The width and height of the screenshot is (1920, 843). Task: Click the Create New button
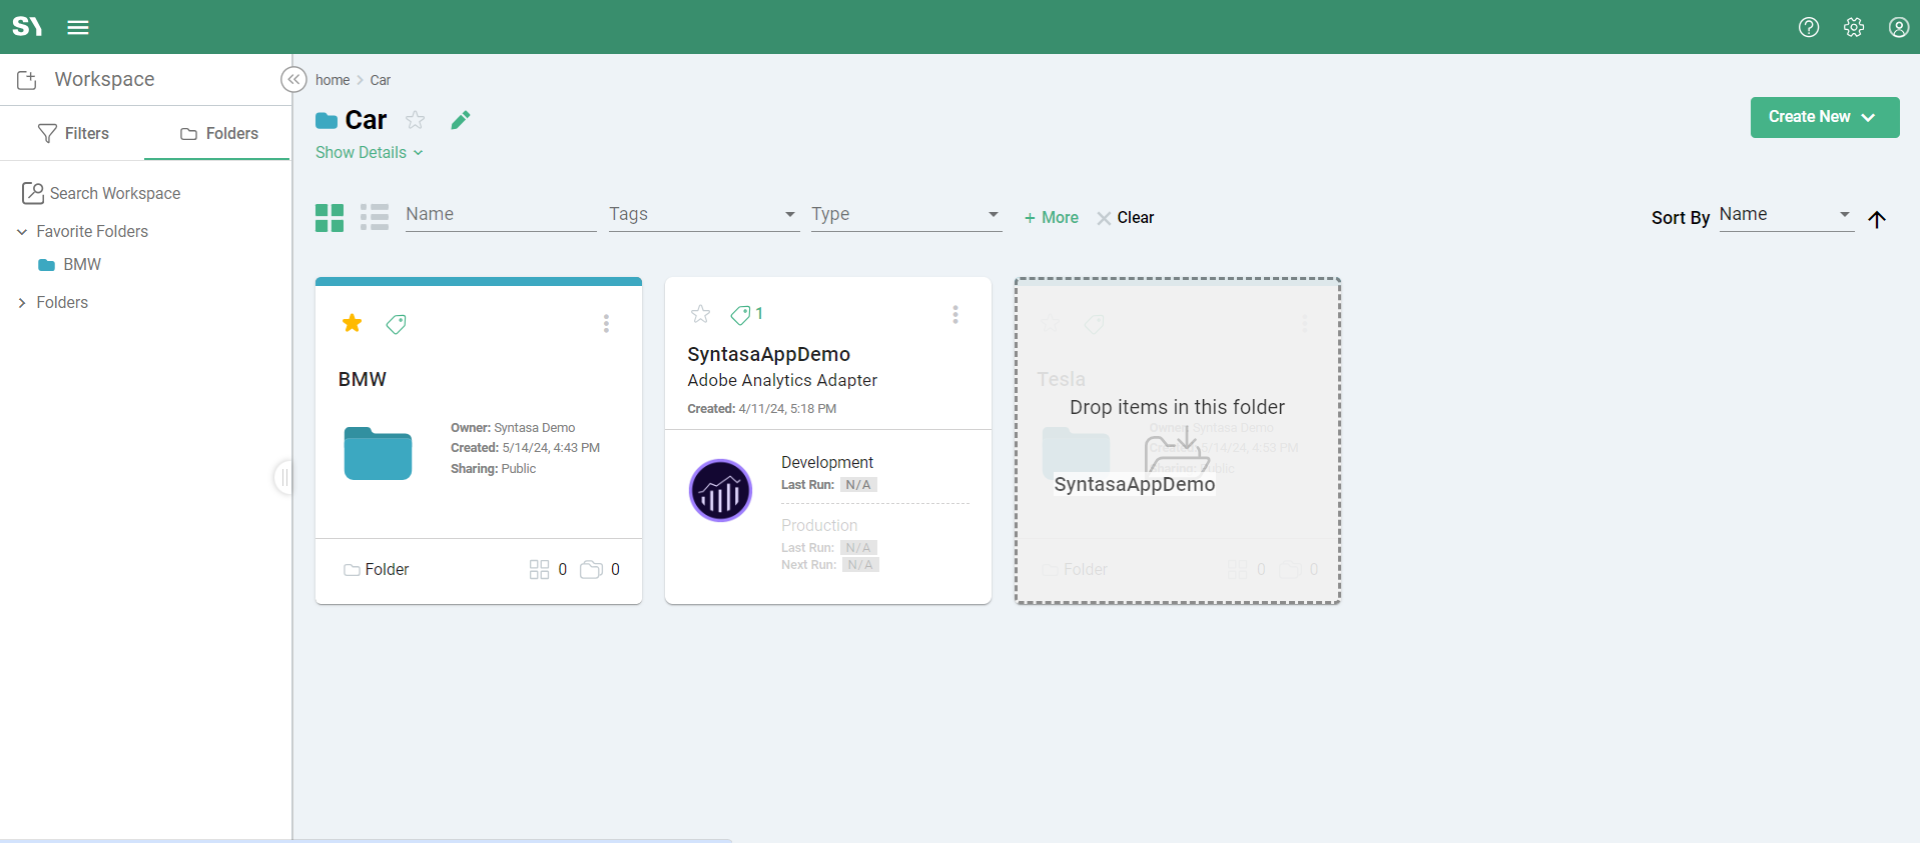1824,117
